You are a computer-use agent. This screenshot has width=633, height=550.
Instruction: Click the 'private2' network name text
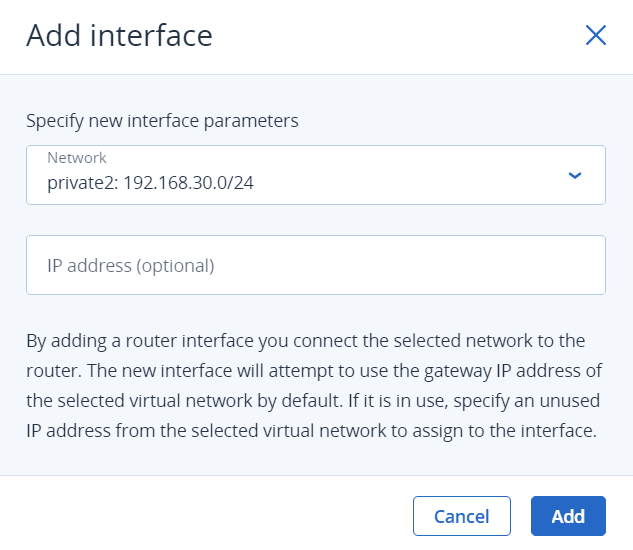click(x=81, y=183)
